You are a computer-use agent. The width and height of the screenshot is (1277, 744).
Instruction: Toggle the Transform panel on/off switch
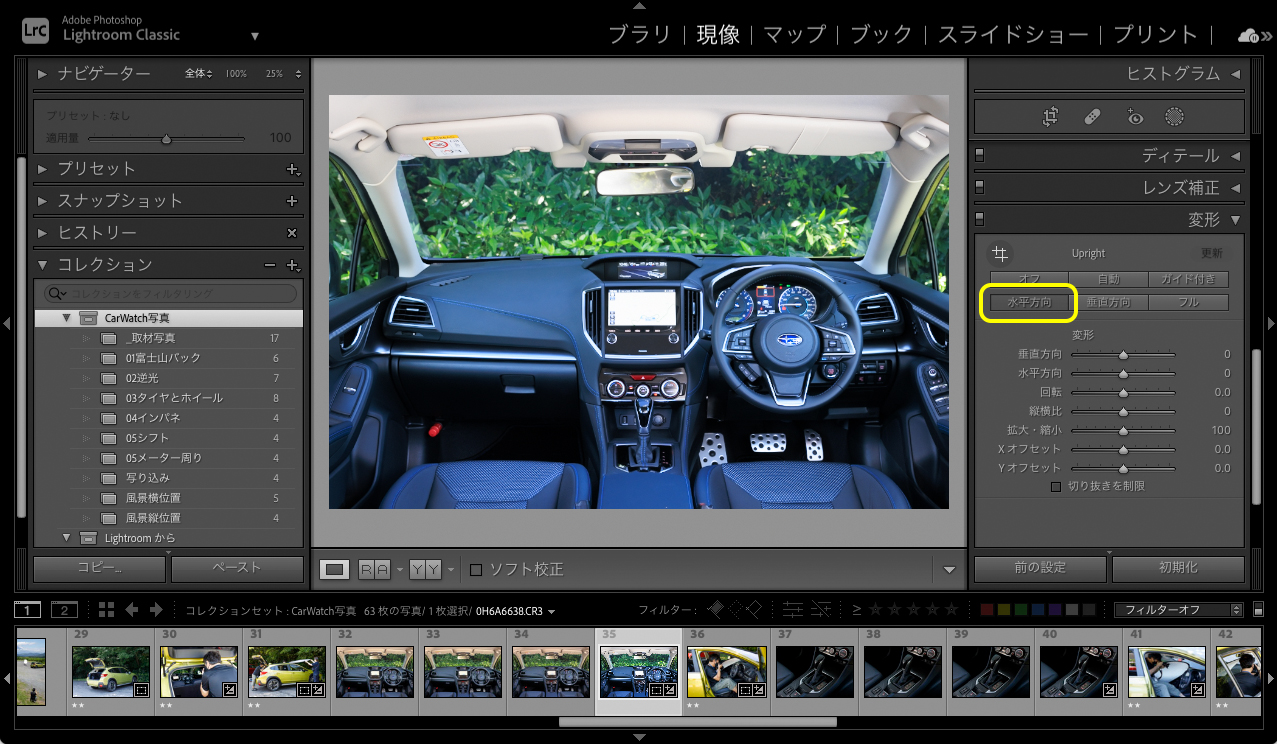980,219
